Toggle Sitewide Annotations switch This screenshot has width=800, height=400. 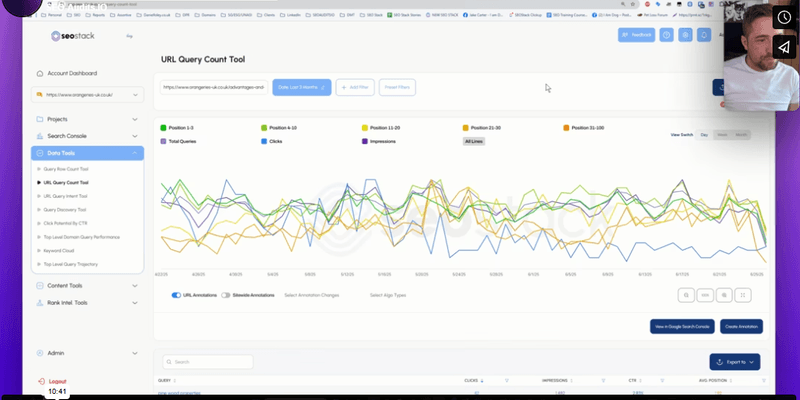(226, 295)
